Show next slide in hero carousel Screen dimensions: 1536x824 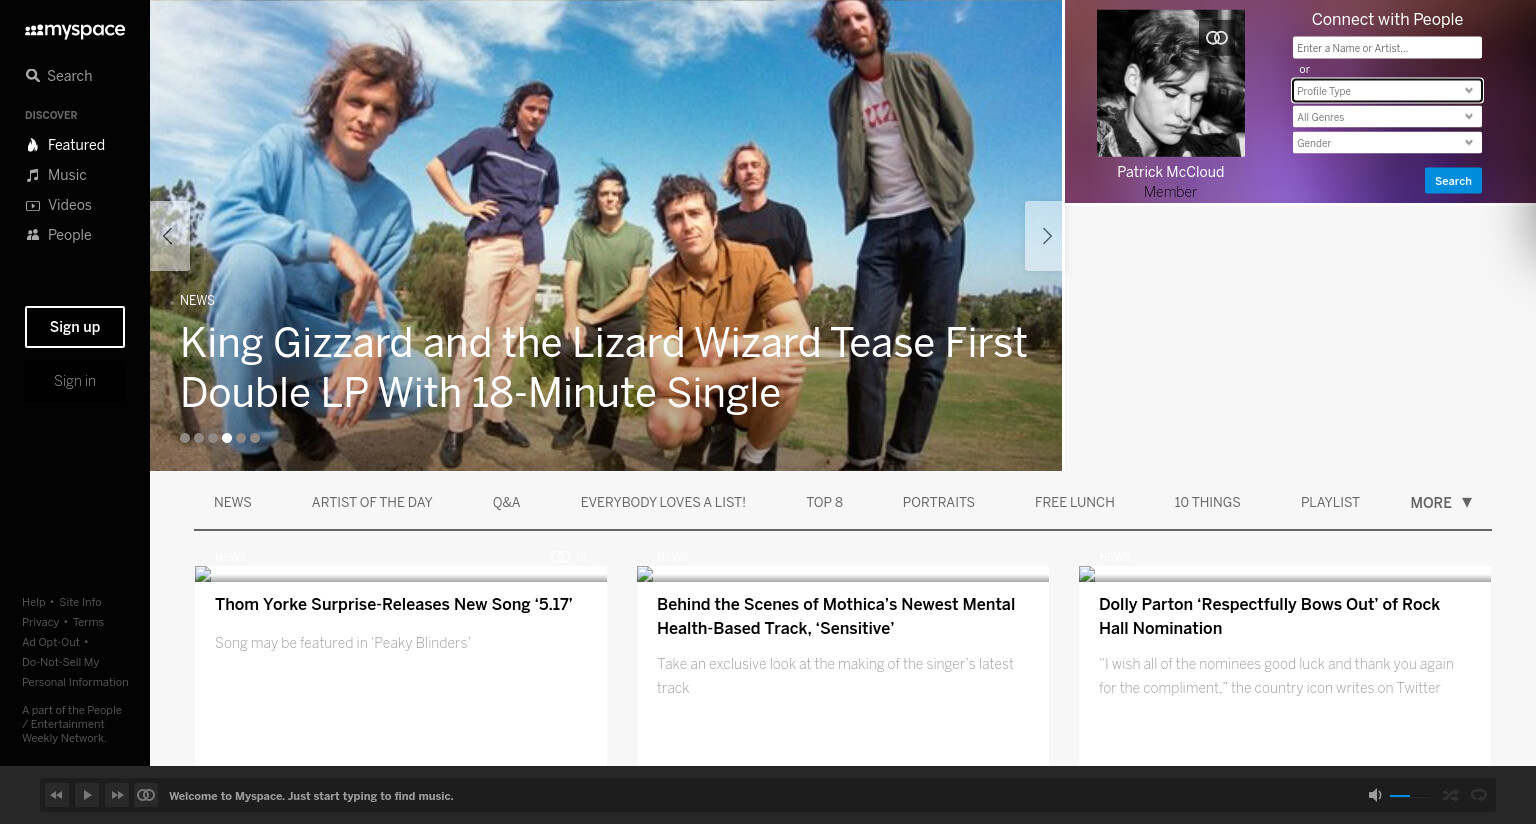(x=1045, y=236)
